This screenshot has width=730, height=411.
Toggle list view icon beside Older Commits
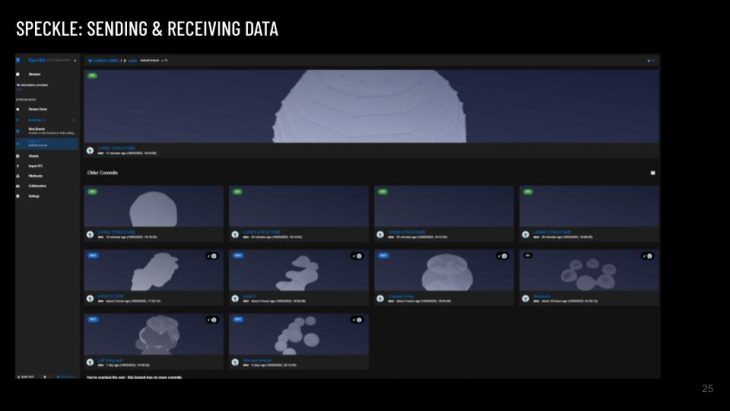click(x=653, y=173)
